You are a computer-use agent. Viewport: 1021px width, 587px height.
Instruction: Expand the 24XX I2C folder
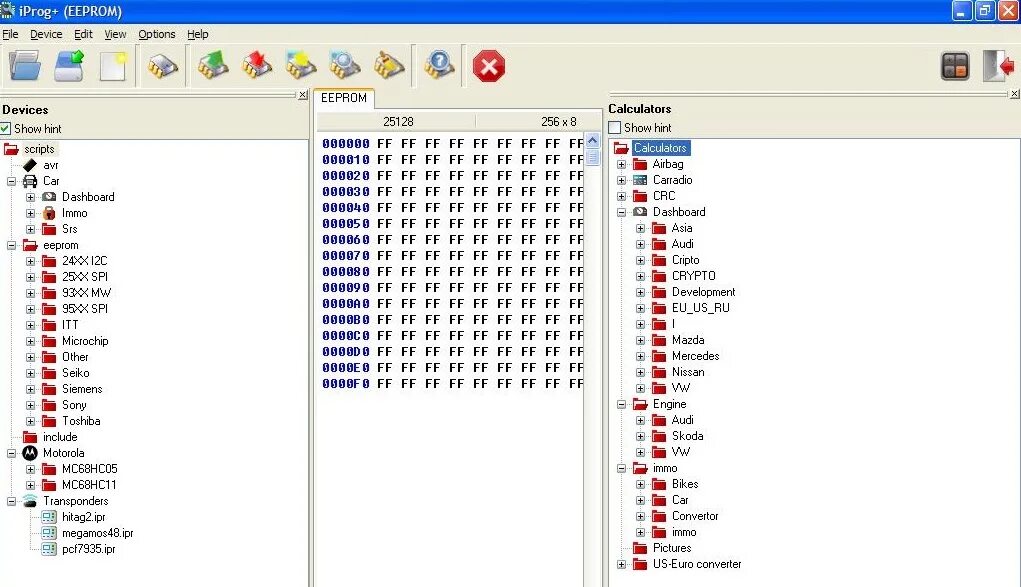click(30, 261)
